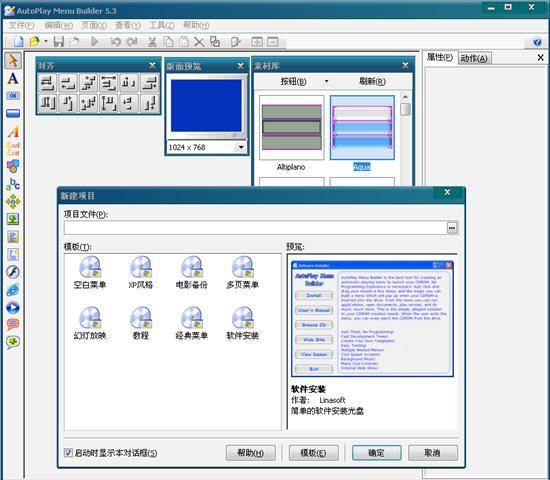Image resolution: width=550 pixels, height=480 pixels.
Task: Pick the OK button tool in palette
Action: coord(13,96)
